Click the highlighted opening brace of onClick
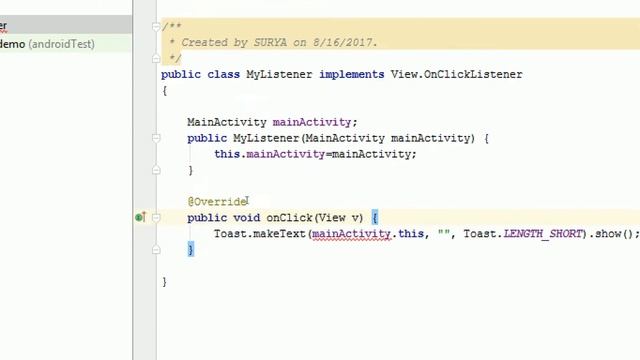This screenshot has width=640, height=360. click(x=375, y=218)
